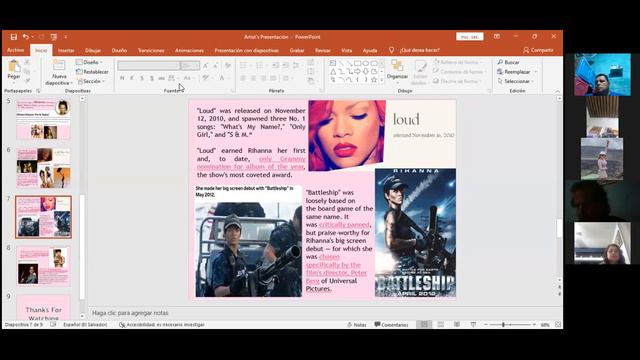
Task: Select the rectangle shape in shapes gallery
Action: click(358, 63)
